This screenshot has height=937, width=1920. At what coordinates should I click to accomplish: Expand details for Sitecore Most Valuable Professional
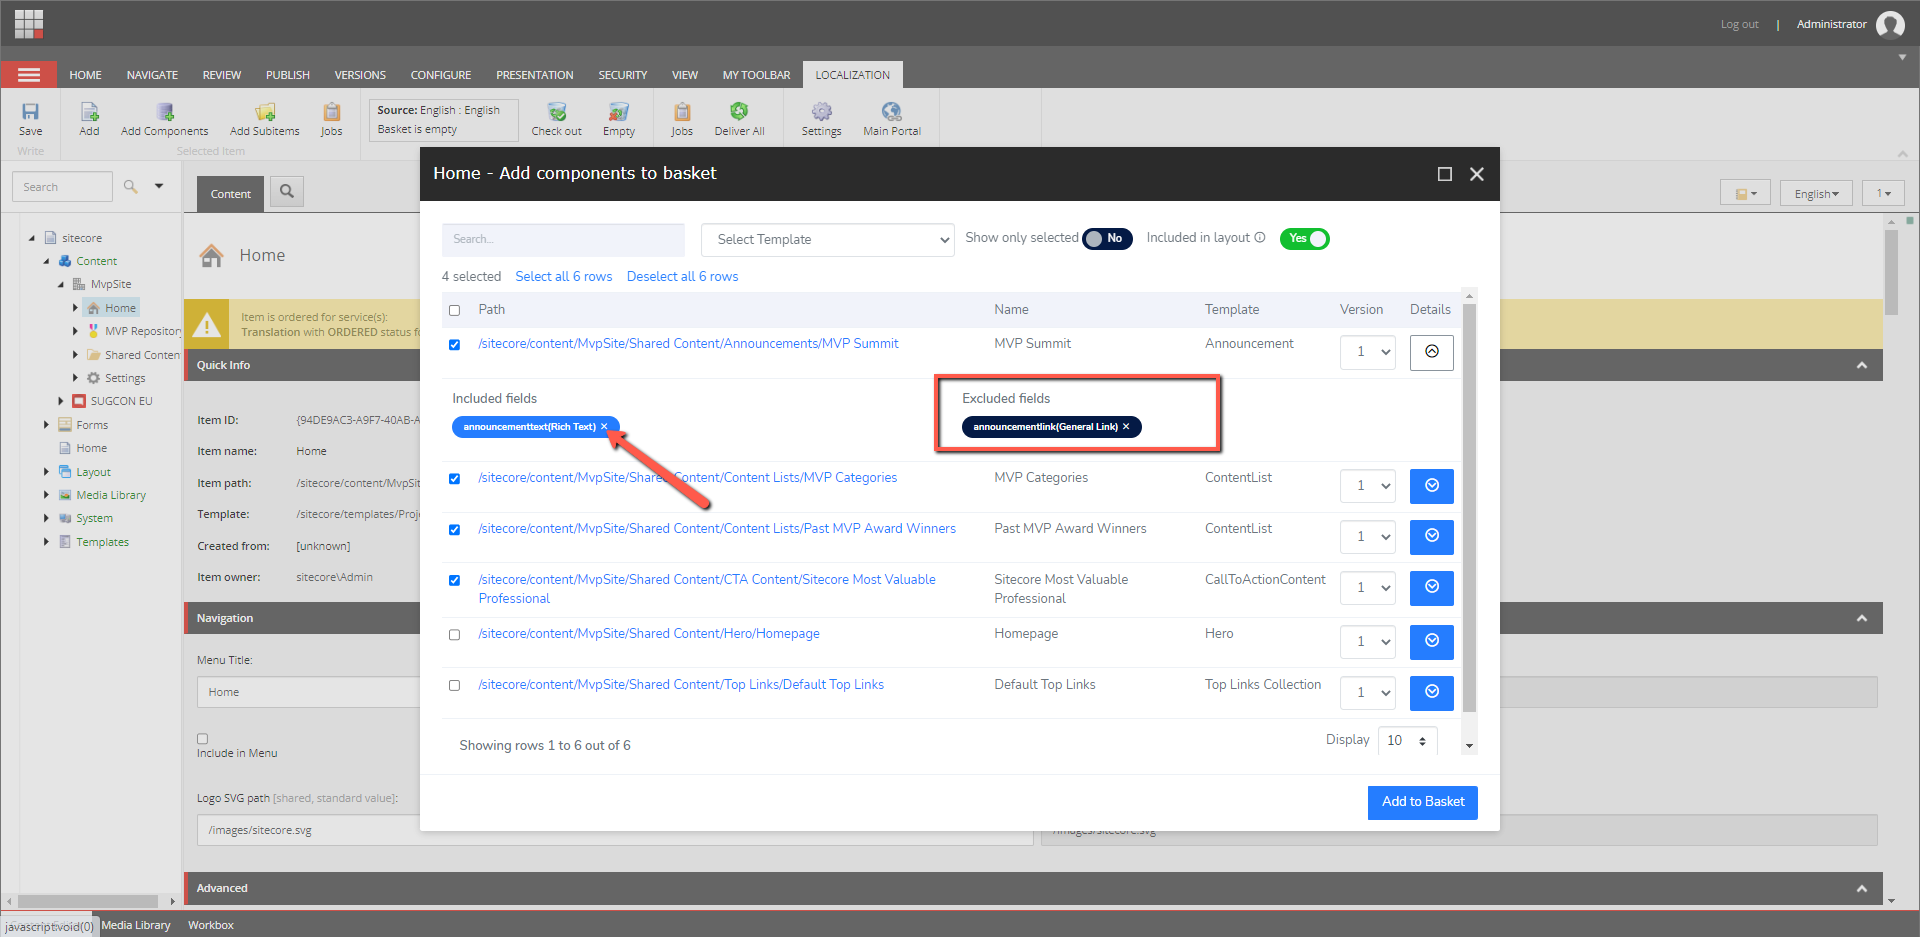(1432, 588)
